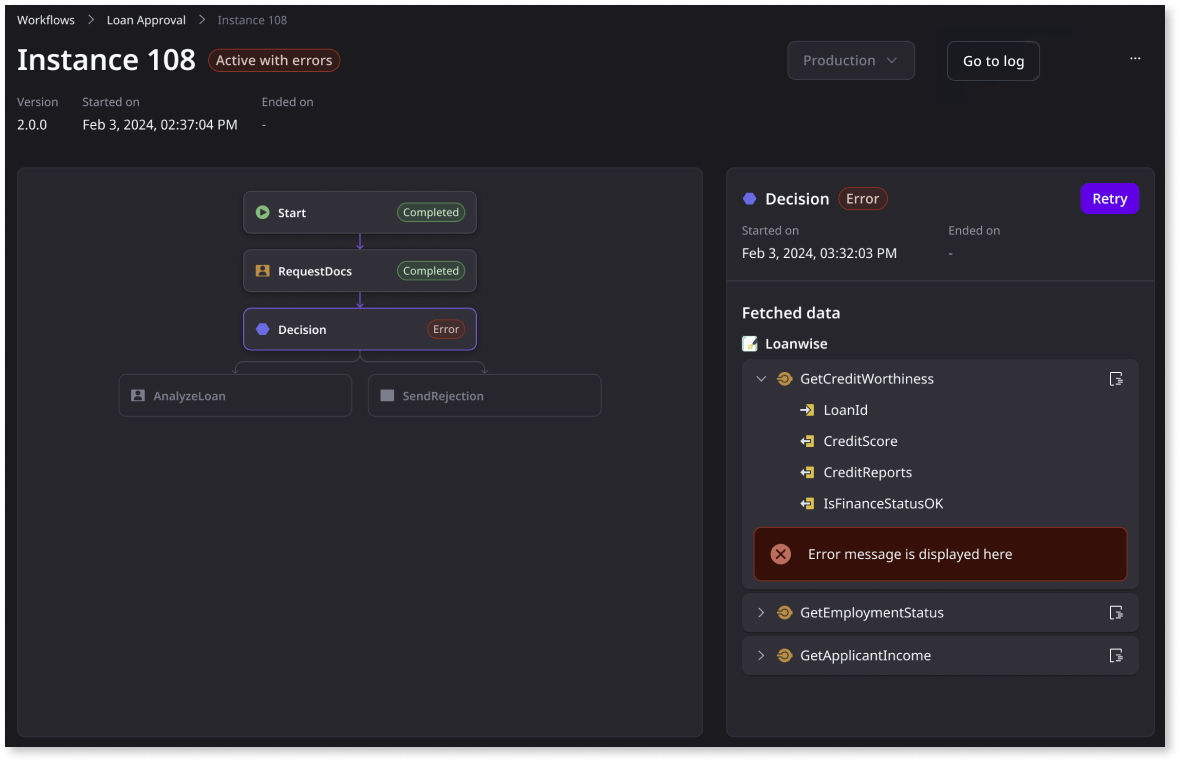1180x762 pixels.
Task: Click the purple Decision icon in the detail panel
Action: tap(750, 199)
